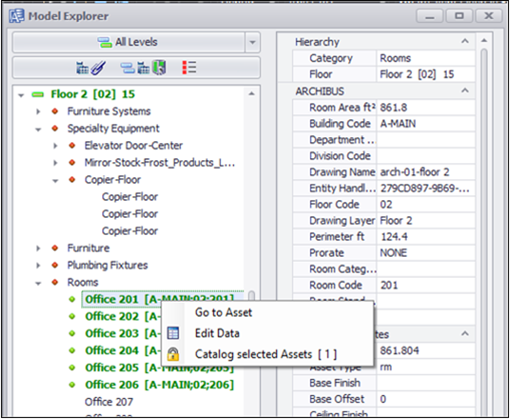Expand the Mirror-Stock-Frost_Products node

[x=55, y=163]
